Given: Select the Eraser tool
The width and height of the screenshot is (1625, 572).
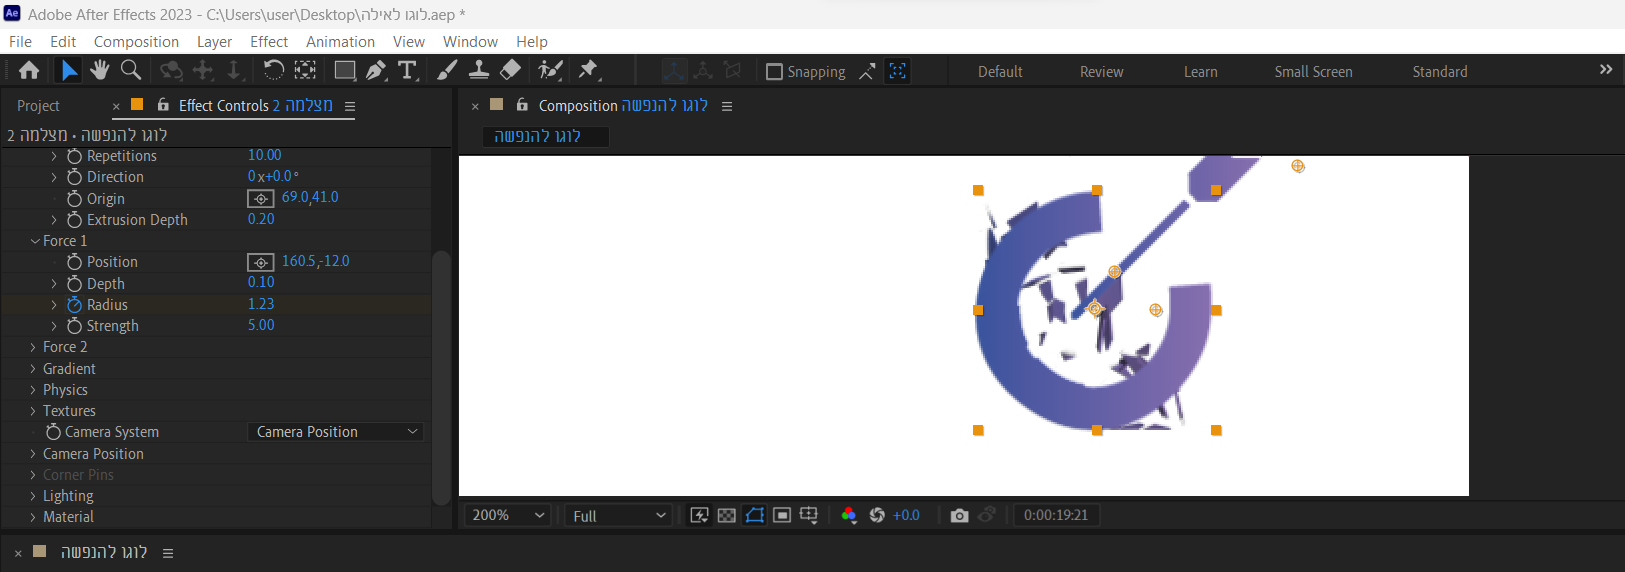Looking at the screenshot, I should (x=510, y=70).
